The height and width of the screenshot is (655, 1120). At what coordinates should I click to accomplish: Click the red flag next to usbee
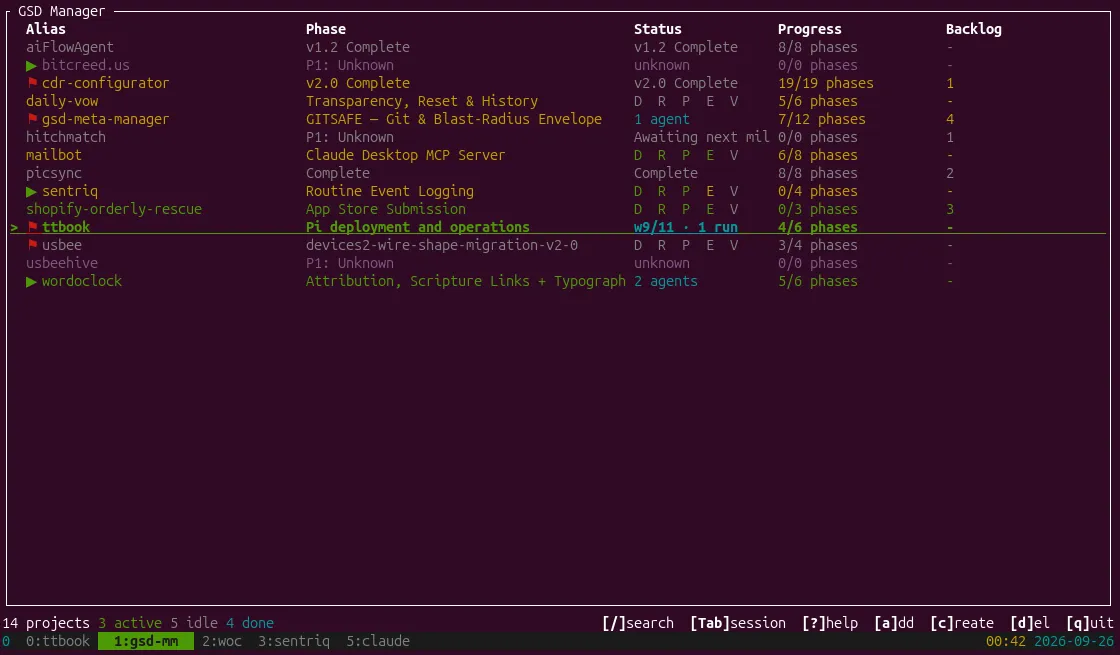32,244
